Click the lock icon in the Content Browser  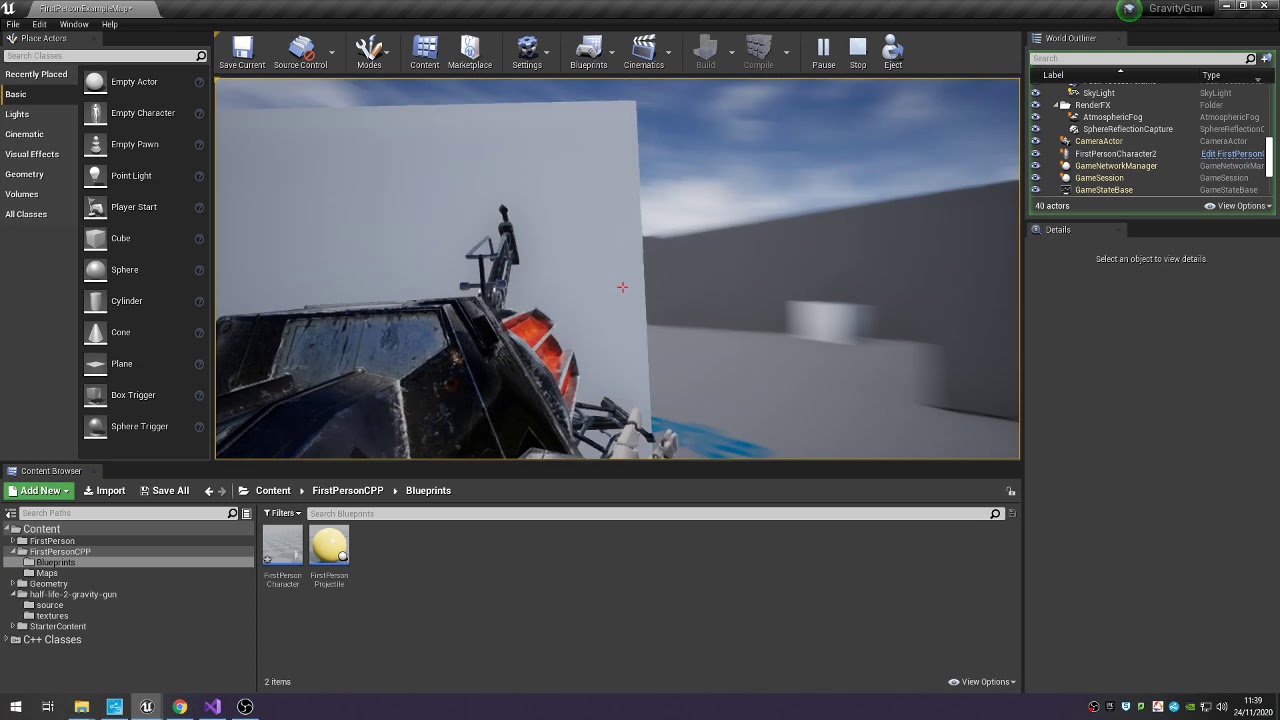(1011, 491)
